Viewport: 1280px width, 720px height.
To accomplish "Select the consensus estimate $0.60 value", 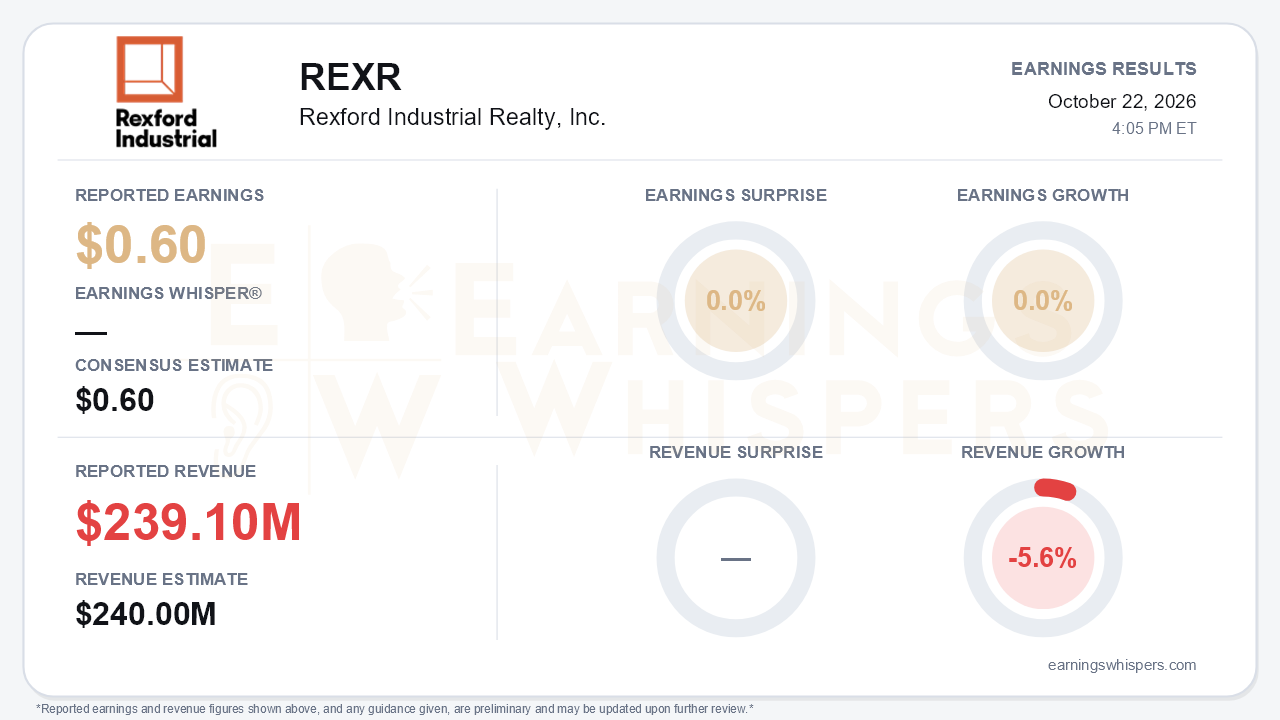I will [x=115, y=400].
